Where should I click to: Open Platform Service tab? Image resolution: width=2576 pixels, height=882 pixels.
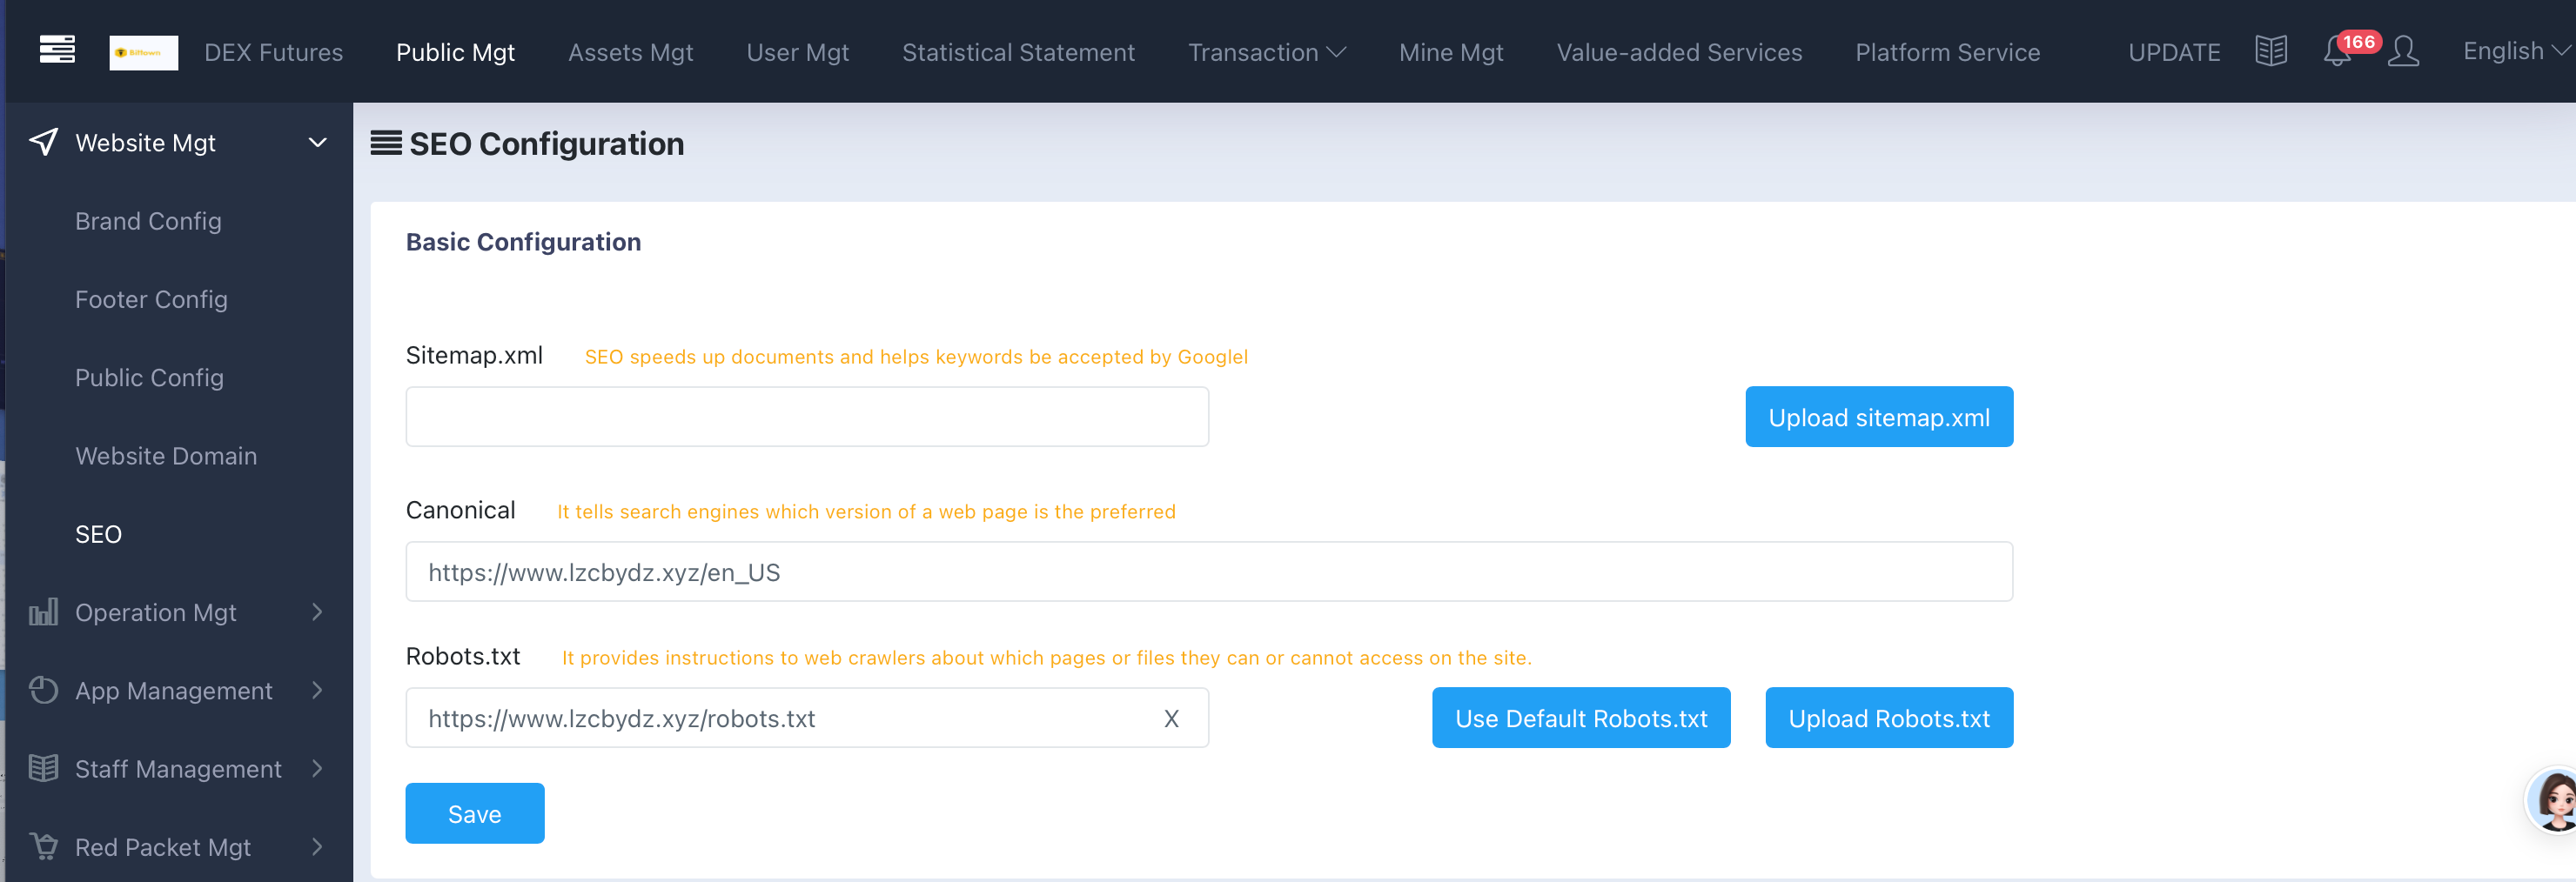click(1947, 52)
